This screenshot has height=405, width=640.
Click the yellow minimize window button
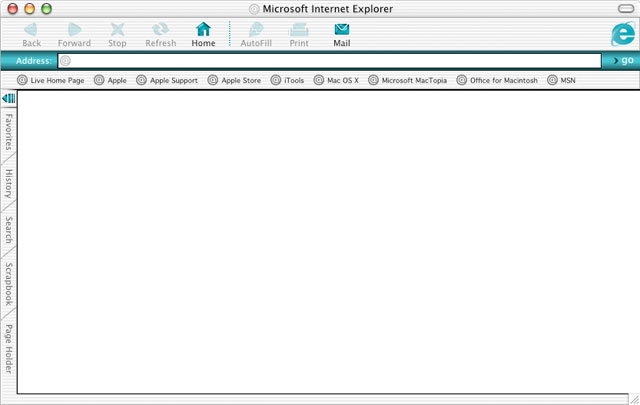tap(29, 9)
